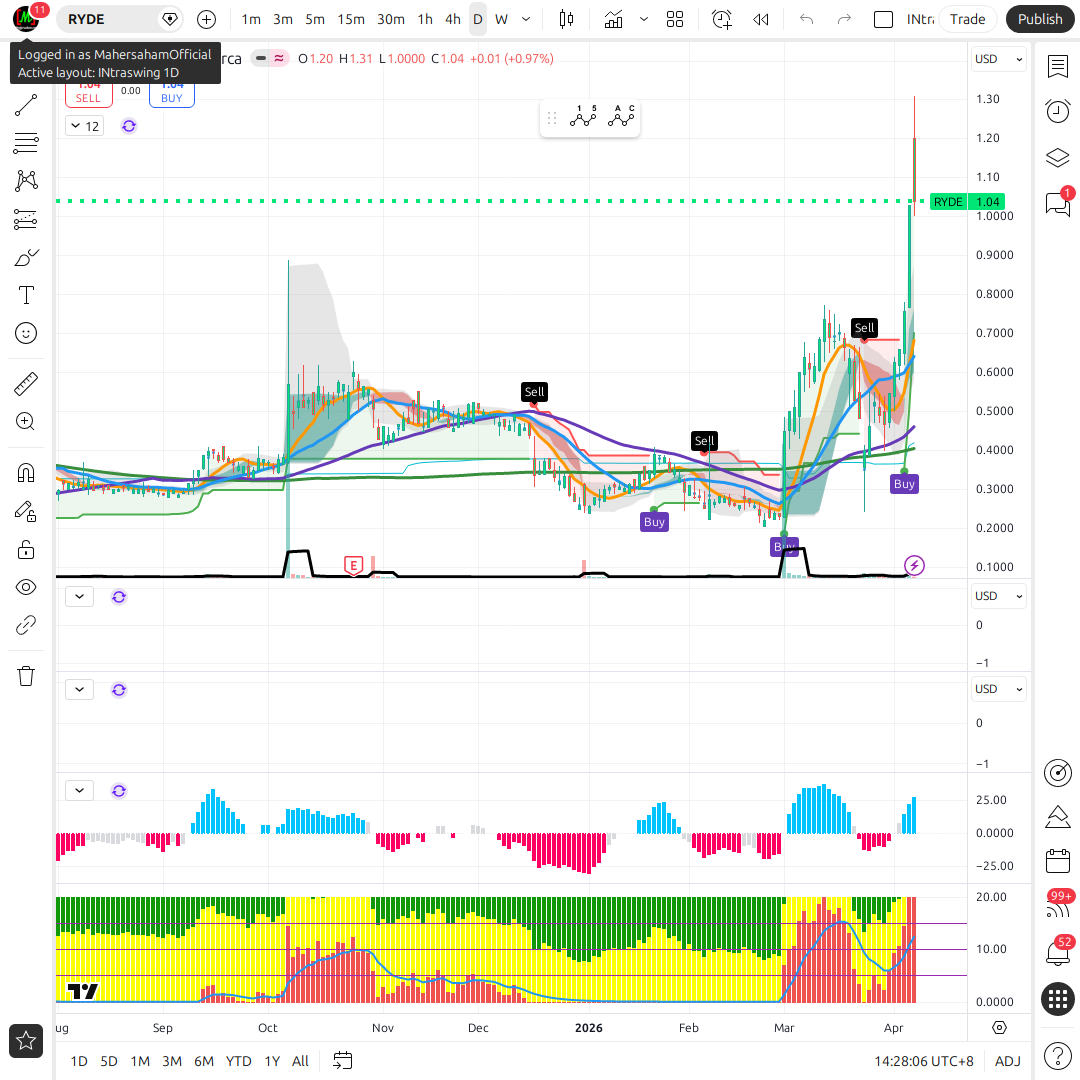The image size is (1080, 1080).
Task: Select the 6M date range
Action: pyautogui.click(x=204, y=1061)
